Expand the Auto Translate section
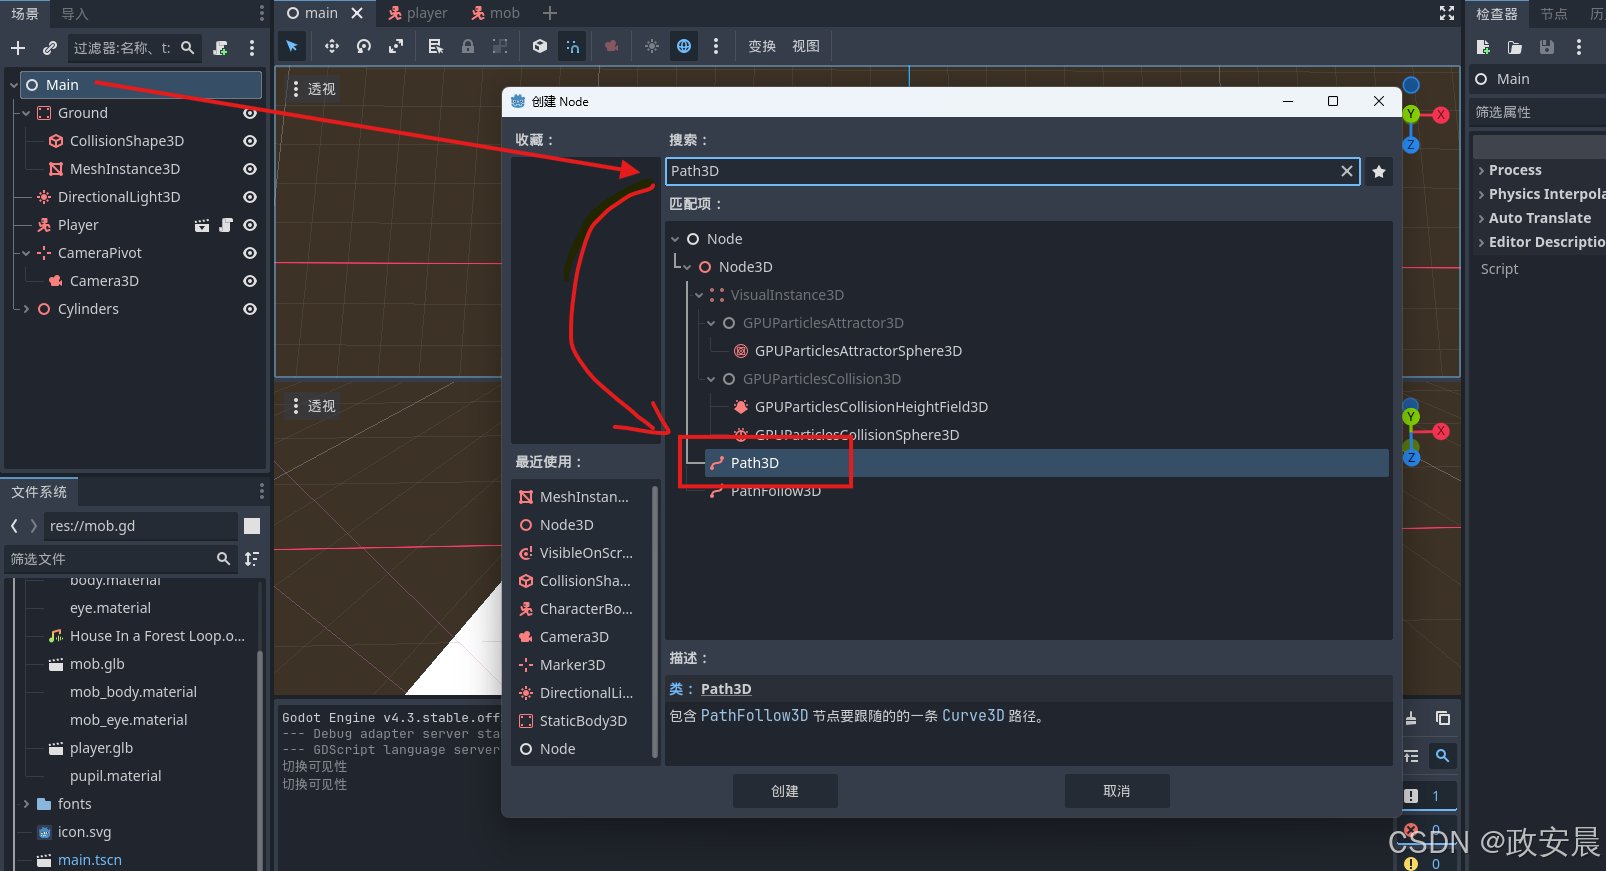 pyautogui.click(x=1481, y=219)
